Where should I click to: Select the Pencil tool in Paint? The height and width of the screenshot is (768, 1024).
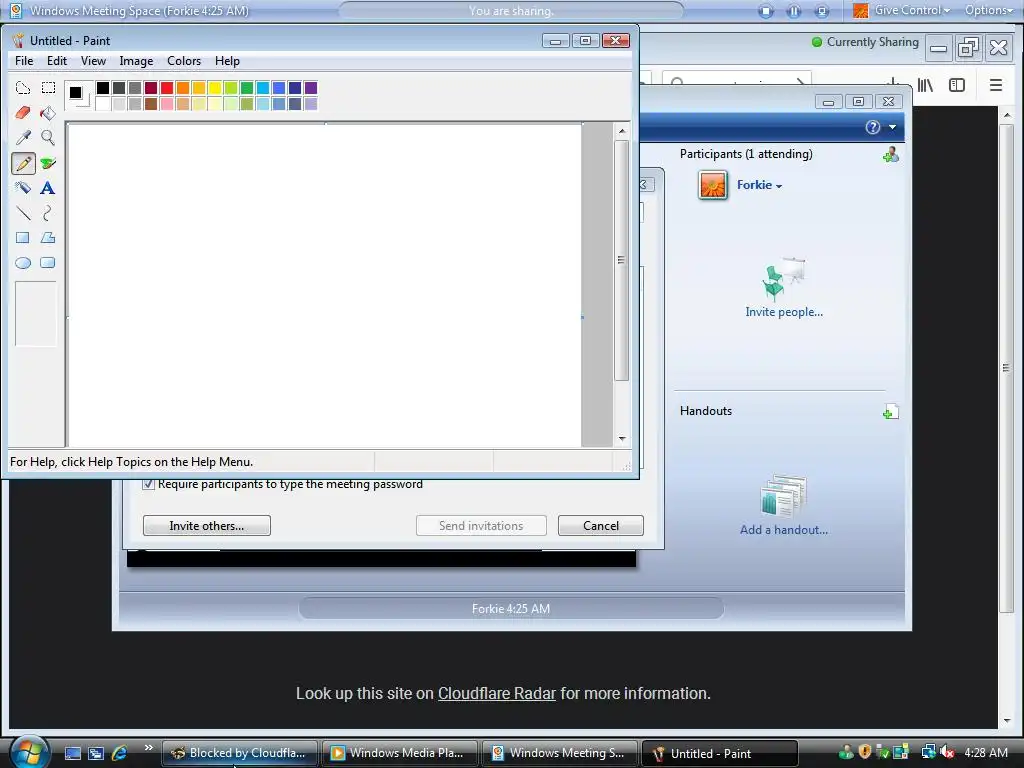(23, 163)
